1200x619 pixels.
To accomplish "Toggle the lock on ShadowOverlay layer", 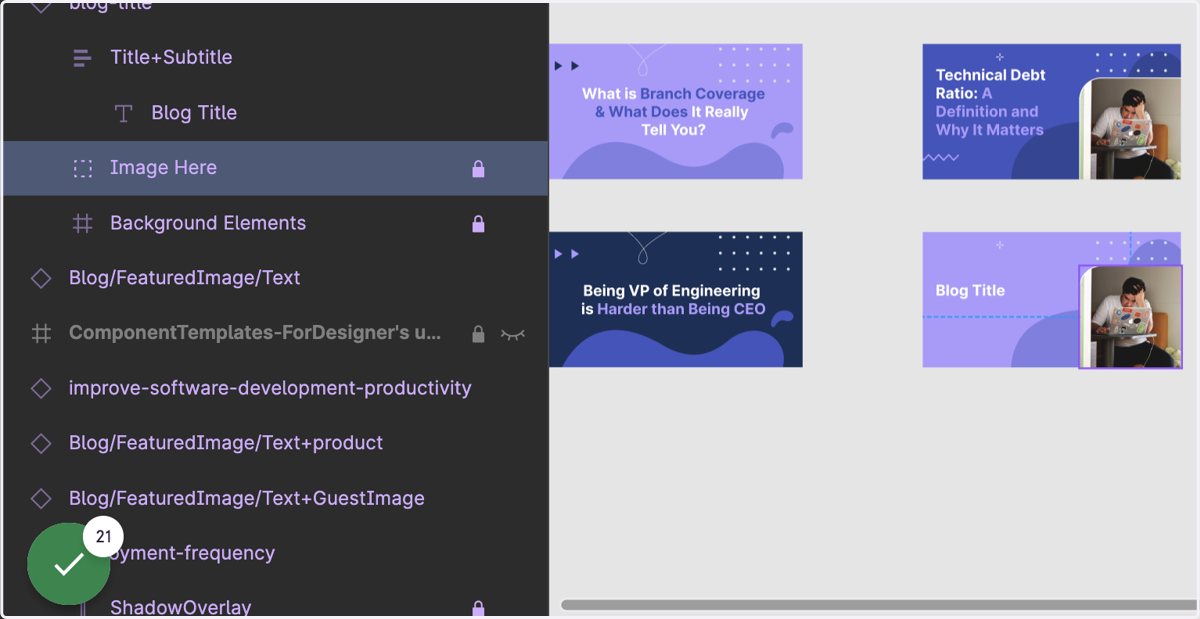I will tap(478, 607).
